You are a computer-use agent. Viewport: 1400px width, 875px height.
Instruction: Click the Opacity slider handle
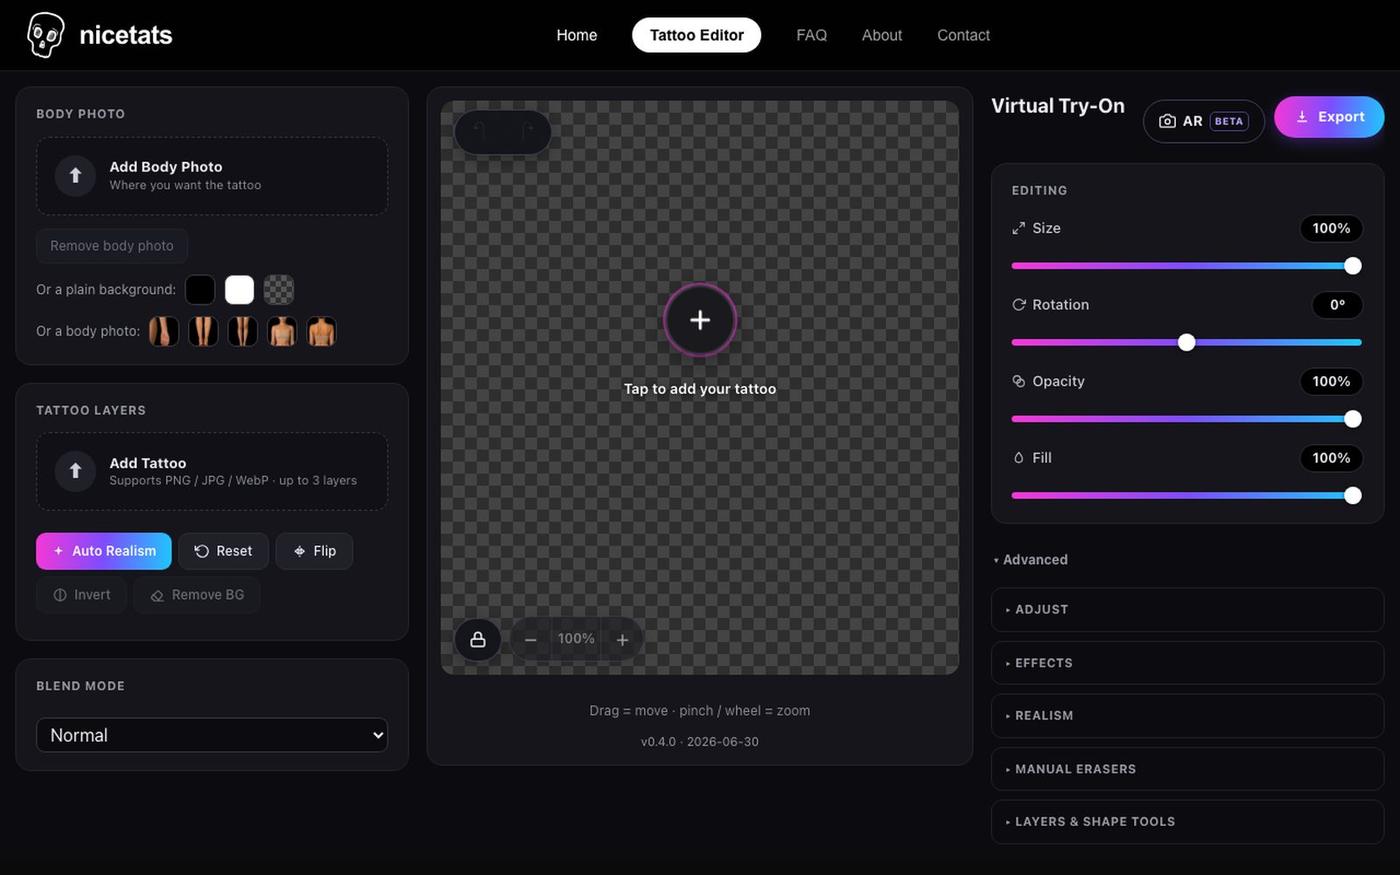tap(1353, 419)
